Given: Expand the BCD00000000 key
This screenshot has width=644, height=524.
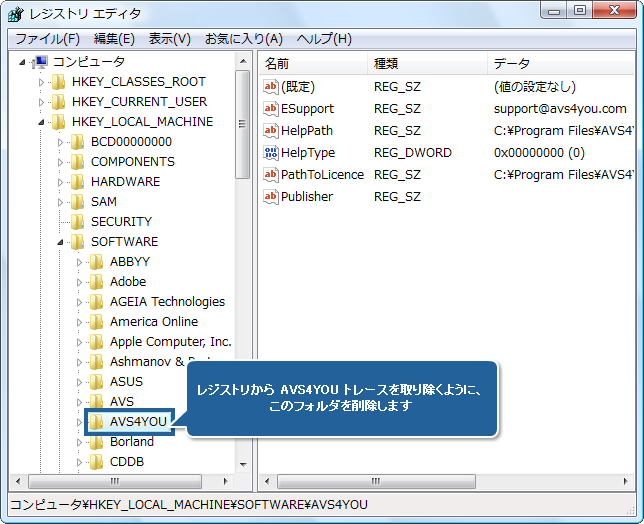Looking at the screenshot, I should [60, 142].
